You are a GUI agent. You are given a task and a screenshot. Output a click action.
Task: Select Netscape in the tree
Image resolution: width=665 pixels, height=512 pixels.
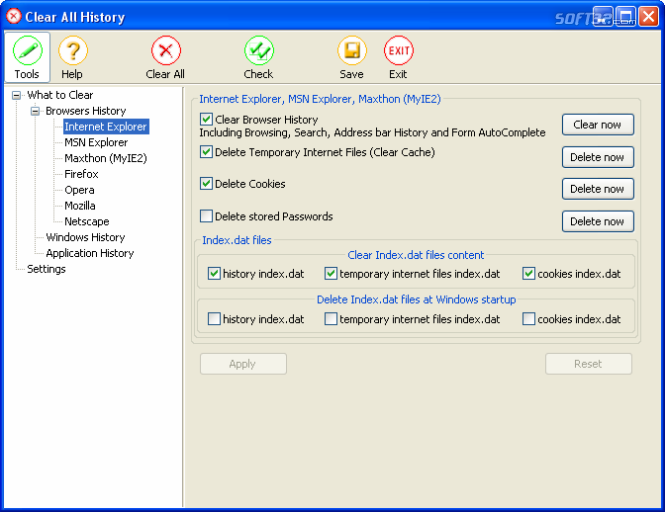tap(87, 221)
